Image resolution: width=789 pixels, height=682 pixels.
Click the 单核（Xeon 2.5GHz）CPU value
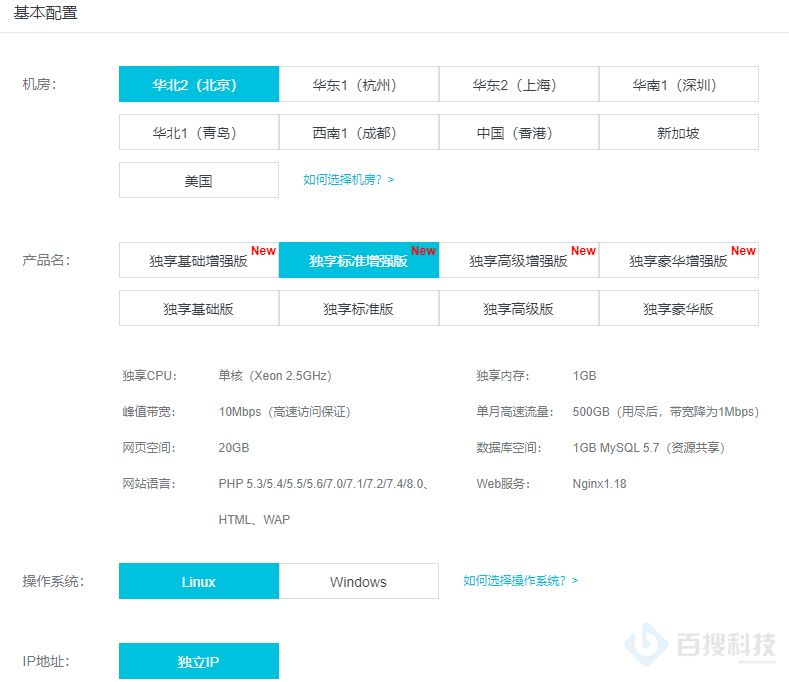tap(275, 376)
